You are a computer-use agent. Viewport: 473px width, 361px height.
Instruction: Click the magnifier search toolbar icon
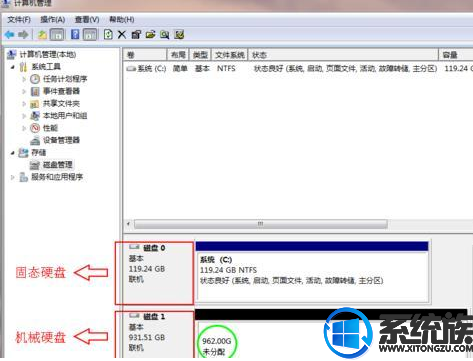click(x=165, y=34)
